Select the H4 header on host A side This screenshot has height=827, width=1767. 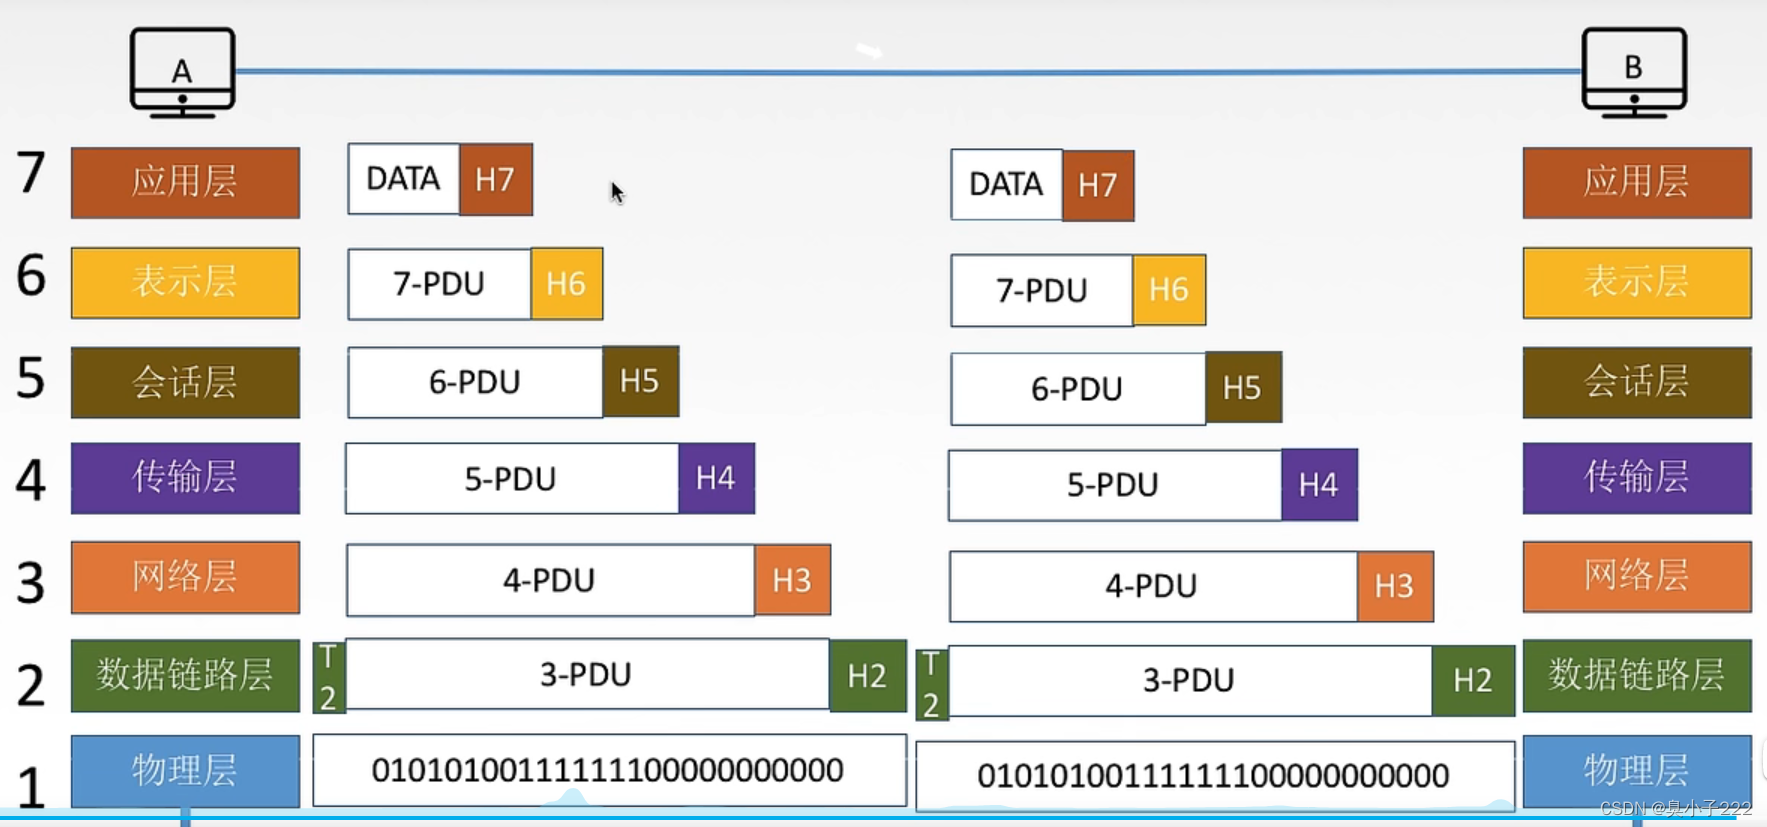click(716, 478)
